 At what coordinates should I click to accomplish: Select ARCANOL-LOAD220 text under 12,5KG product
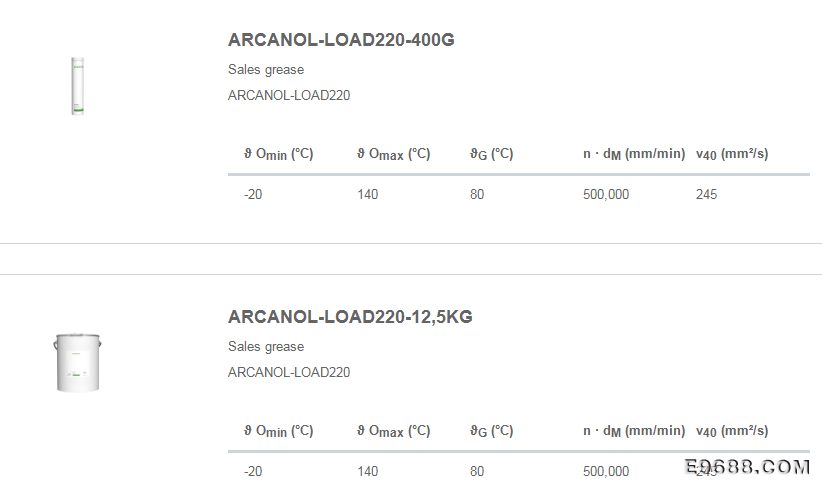289,372
